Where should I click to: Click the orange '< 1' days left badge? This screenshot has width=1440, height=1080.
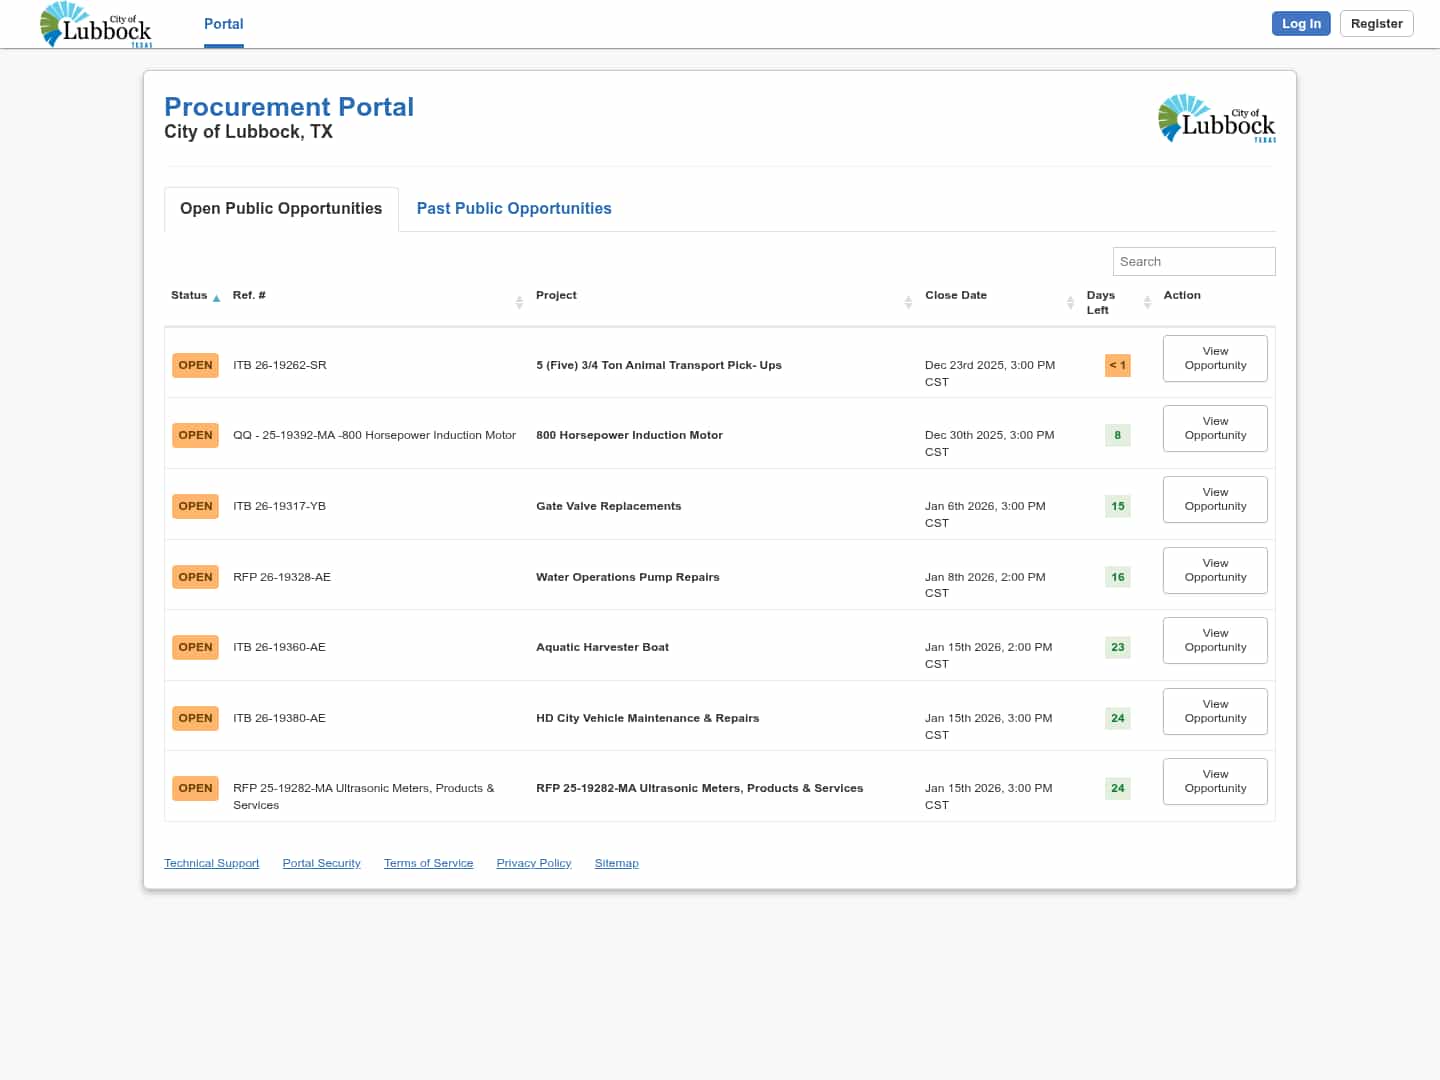point(1117,366)
